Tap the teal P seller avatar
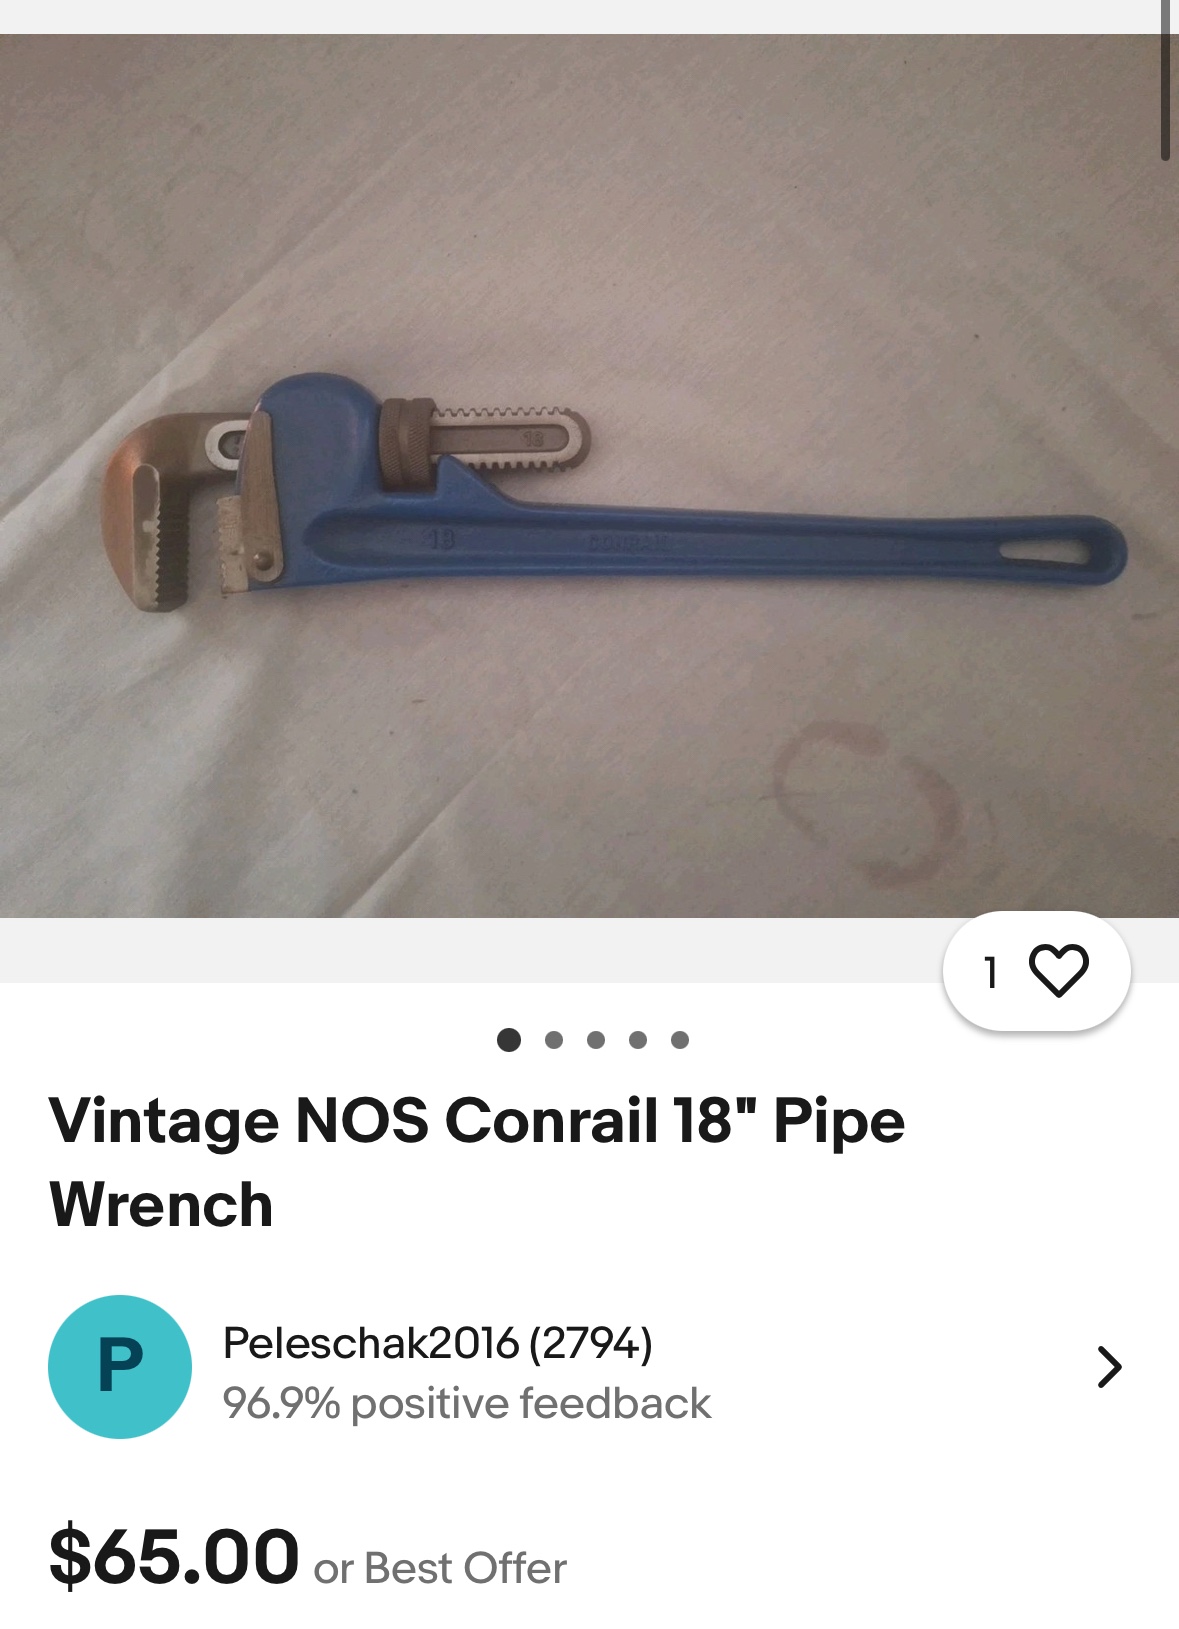Image resolution: width=1179 pixels, height=1629 pixels. click(x=120, y=1367)
